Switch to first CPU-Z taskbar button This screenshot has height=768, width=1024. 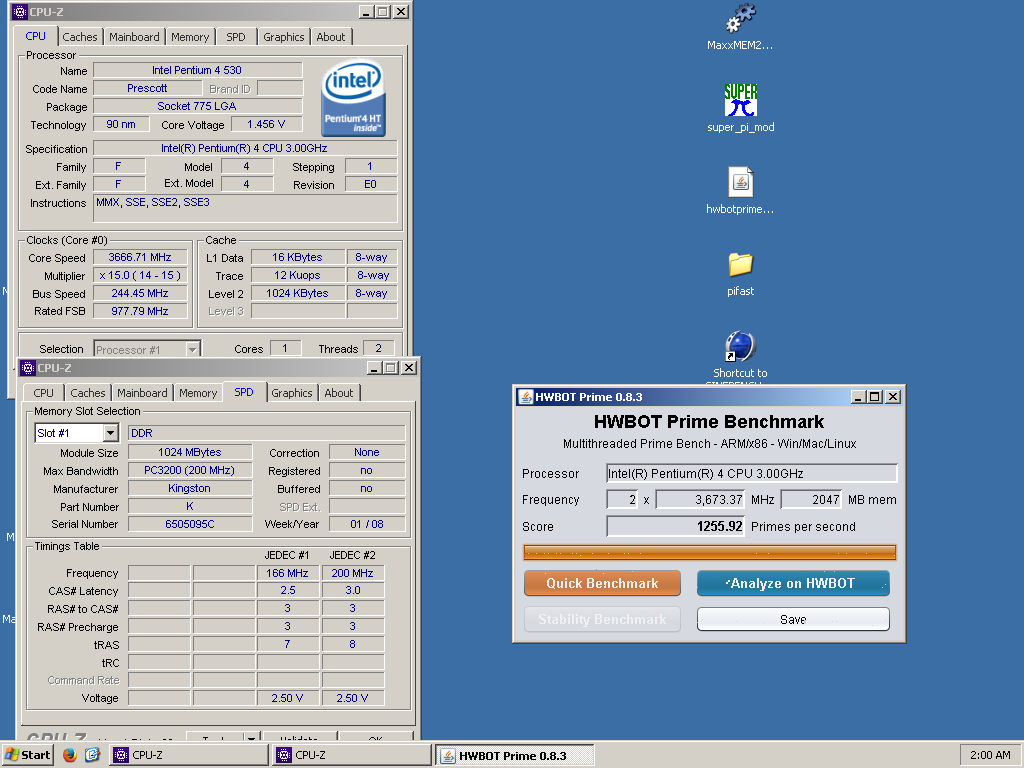coord(188,755)
